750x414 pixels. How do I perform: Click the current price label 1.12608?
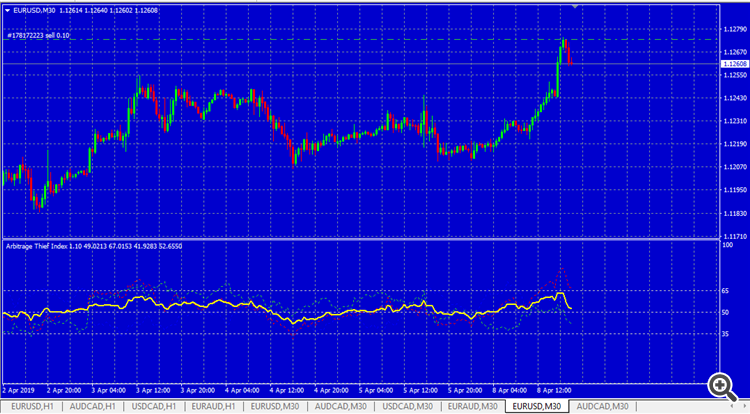(x=735, y=64)
